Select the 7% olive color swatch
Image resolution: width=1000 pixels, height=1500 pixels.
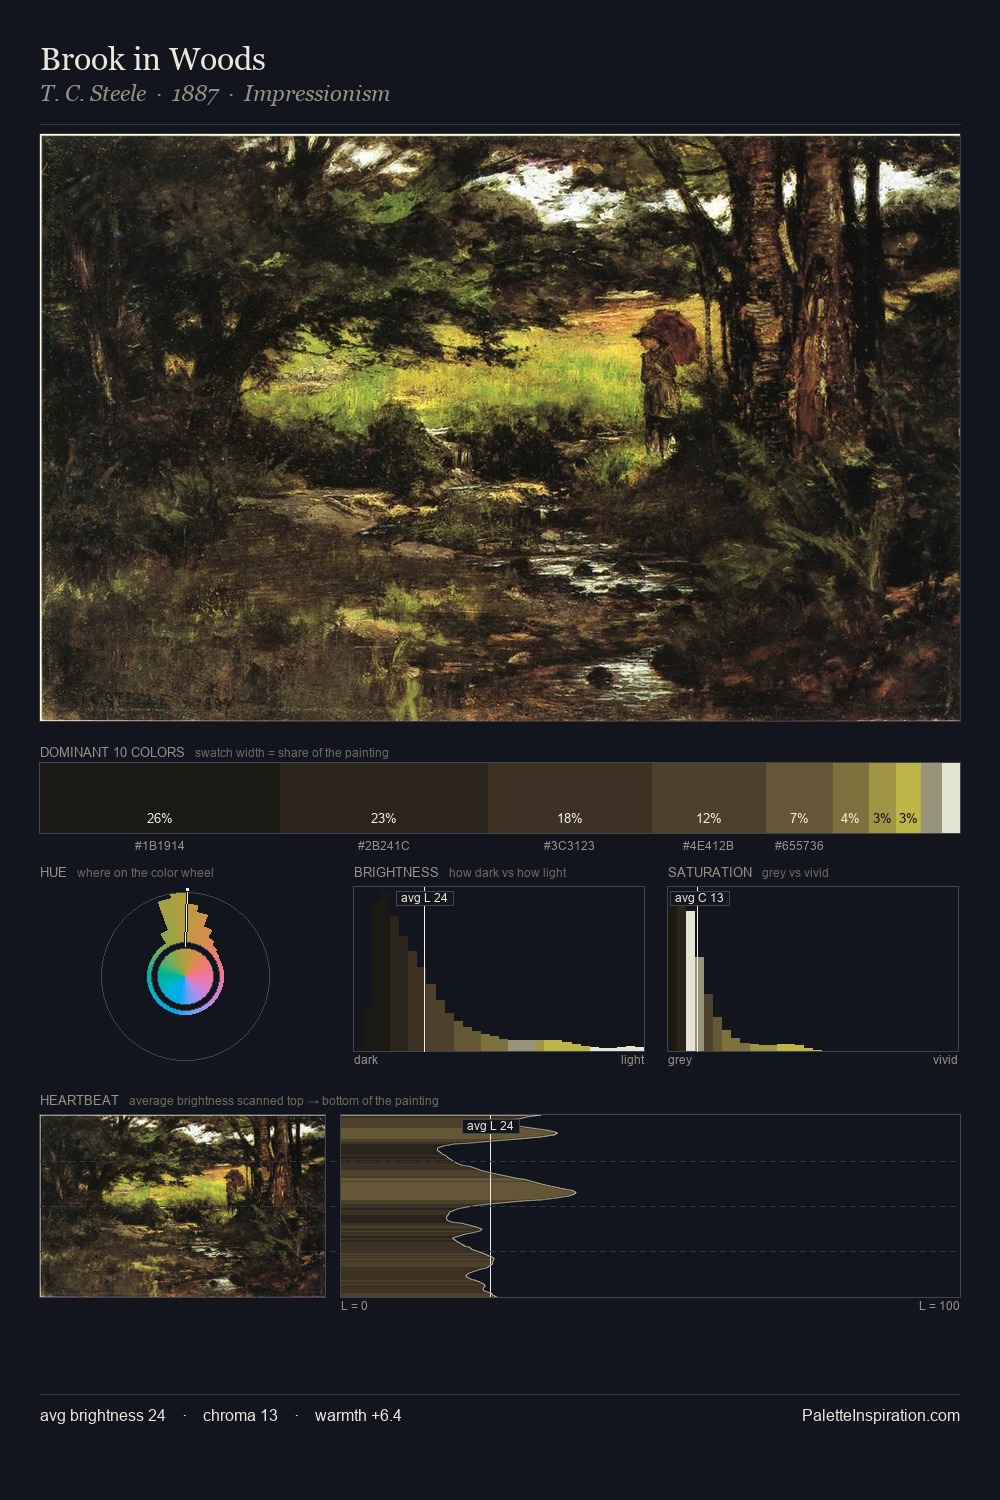click(799, 798)
